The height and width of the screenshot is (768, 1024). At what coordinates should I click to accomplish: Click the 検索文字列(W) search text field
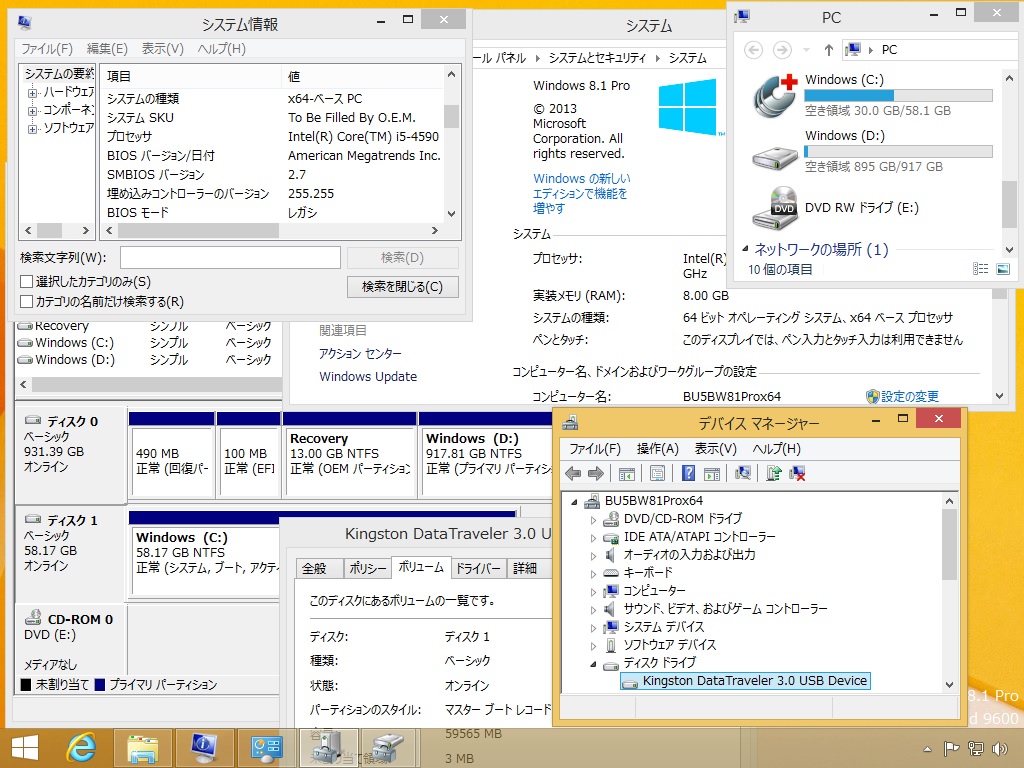(230, 257)
